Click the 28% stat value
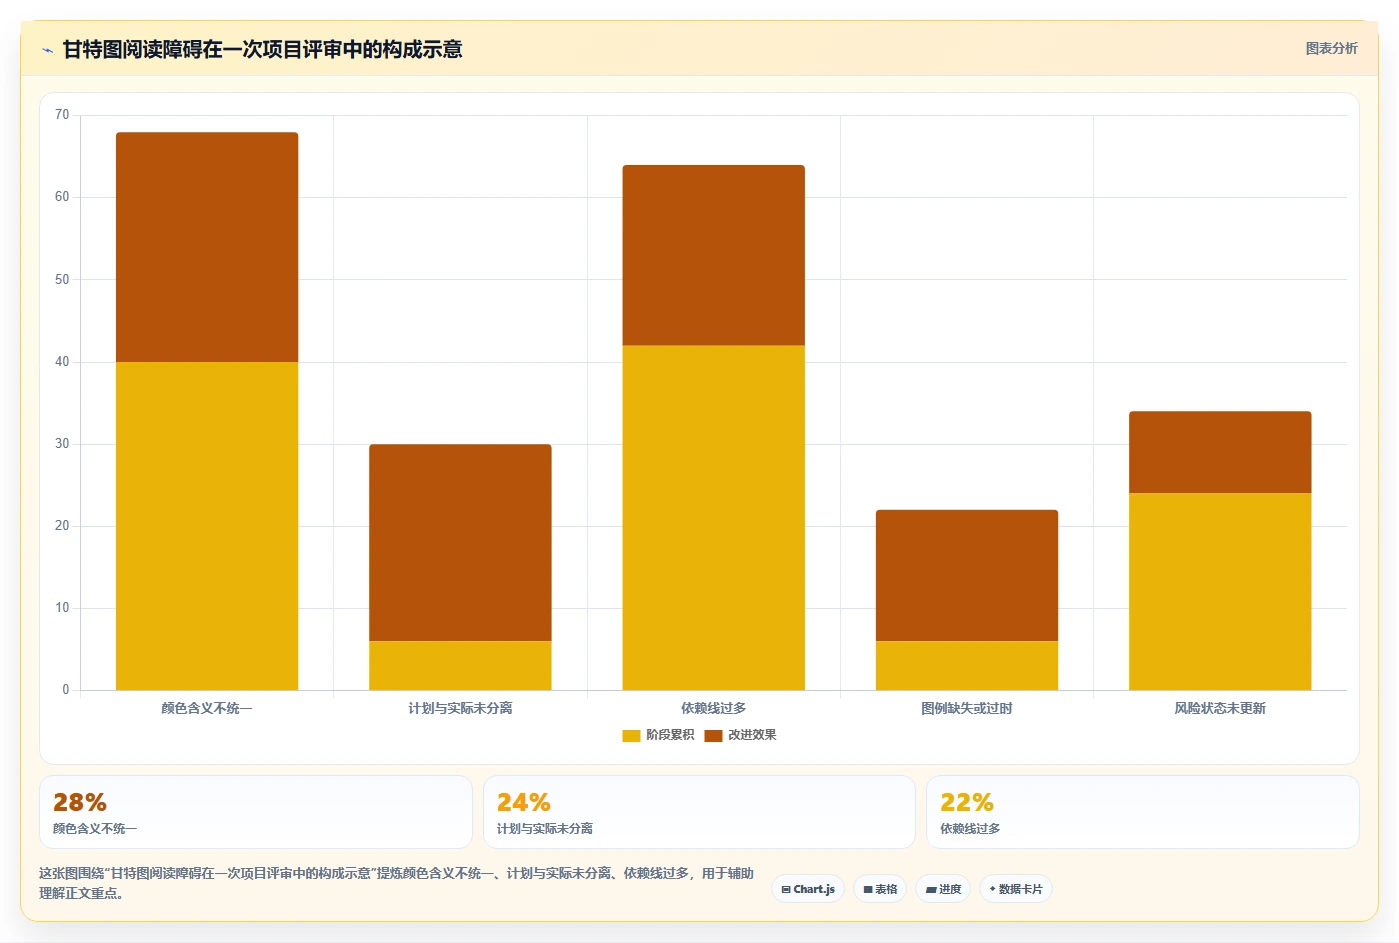1399x943 pixels. coord(80,803)
